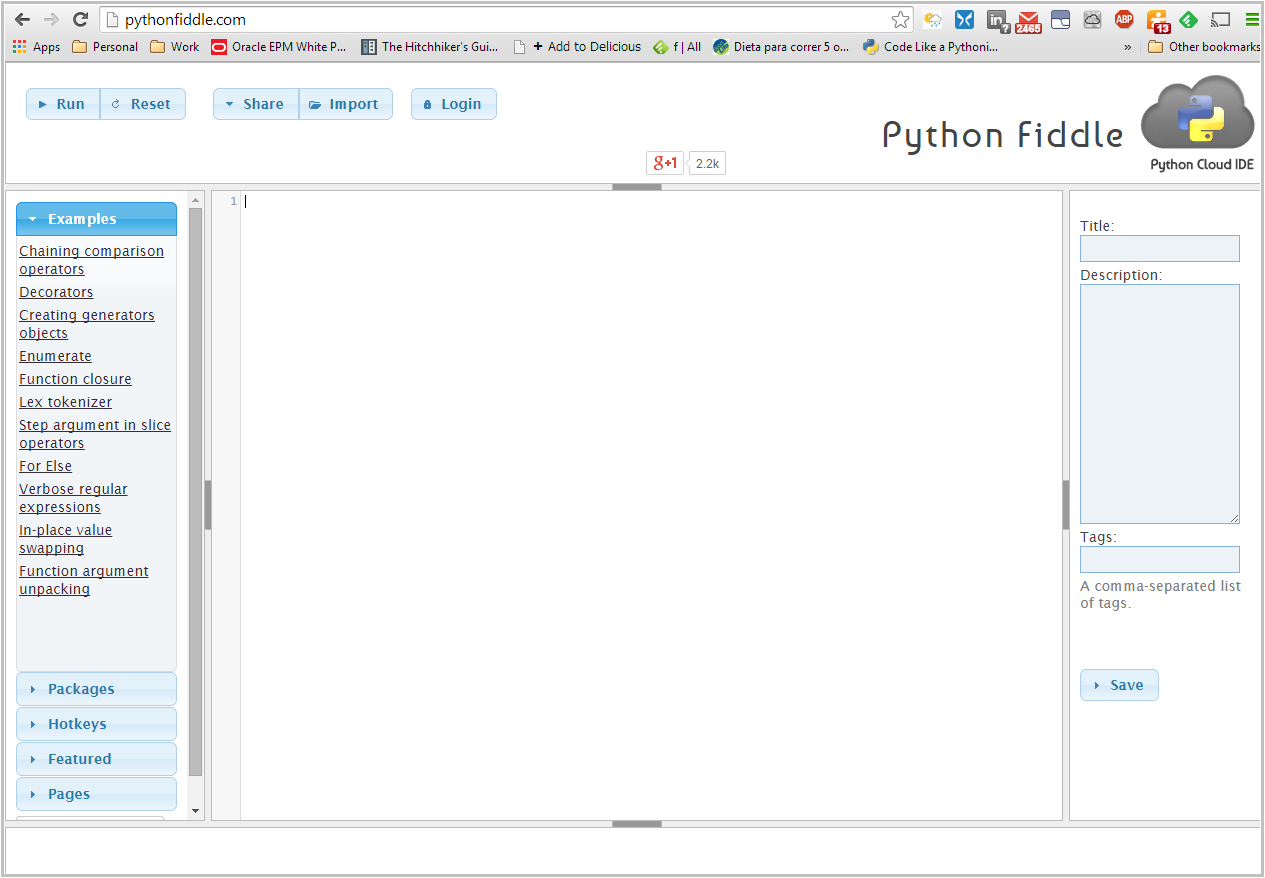Viewport: 1265px width, 878px height.
Task: Open the Other bookmarks folder
Action: coord(1204,47)
